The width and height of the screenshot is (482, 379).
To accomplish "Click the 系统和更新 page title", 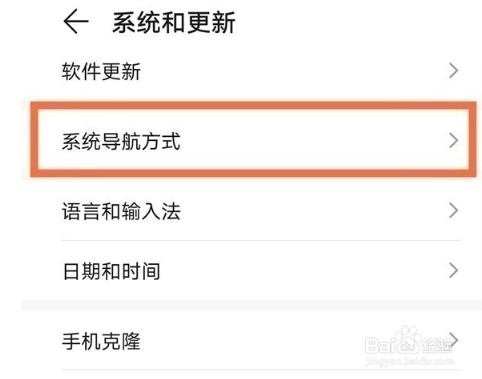I will 174,22.
